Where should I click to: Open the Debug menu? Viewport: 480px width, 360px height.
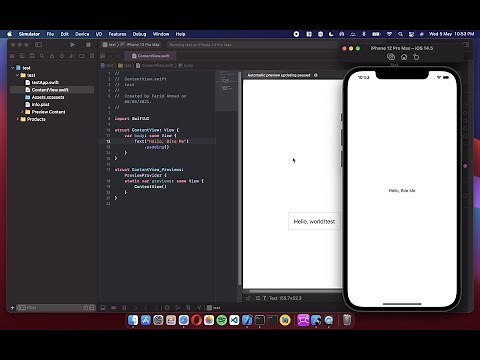(139, 34)
